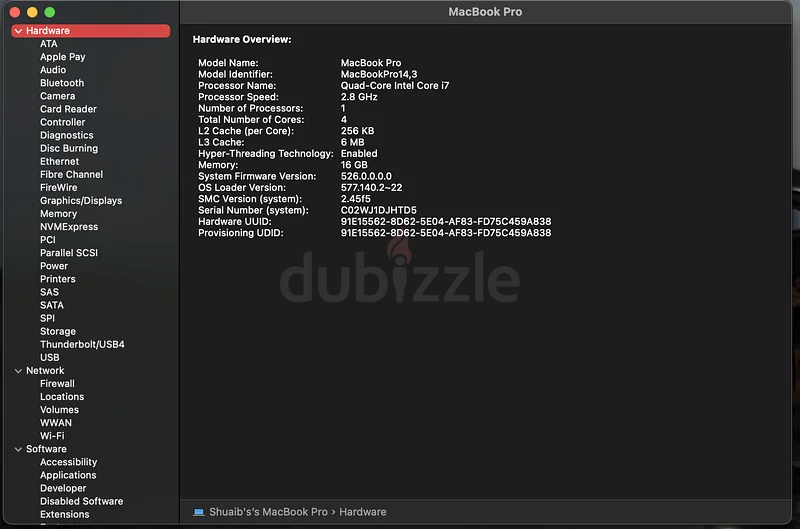The height and width of the screenshot is (529, 800).
Task: Open Apple Pay in sidebar
Action: click(63, 57)
